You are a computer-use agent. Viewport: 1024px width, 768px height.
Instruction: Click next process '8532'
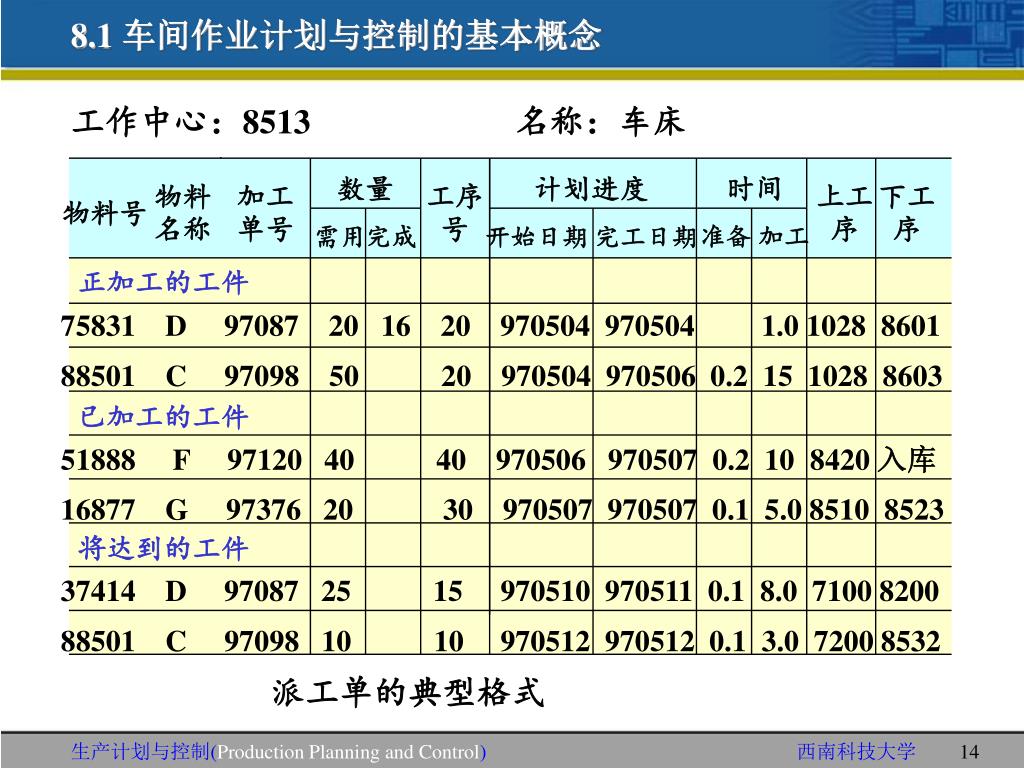tap(911, 641)
